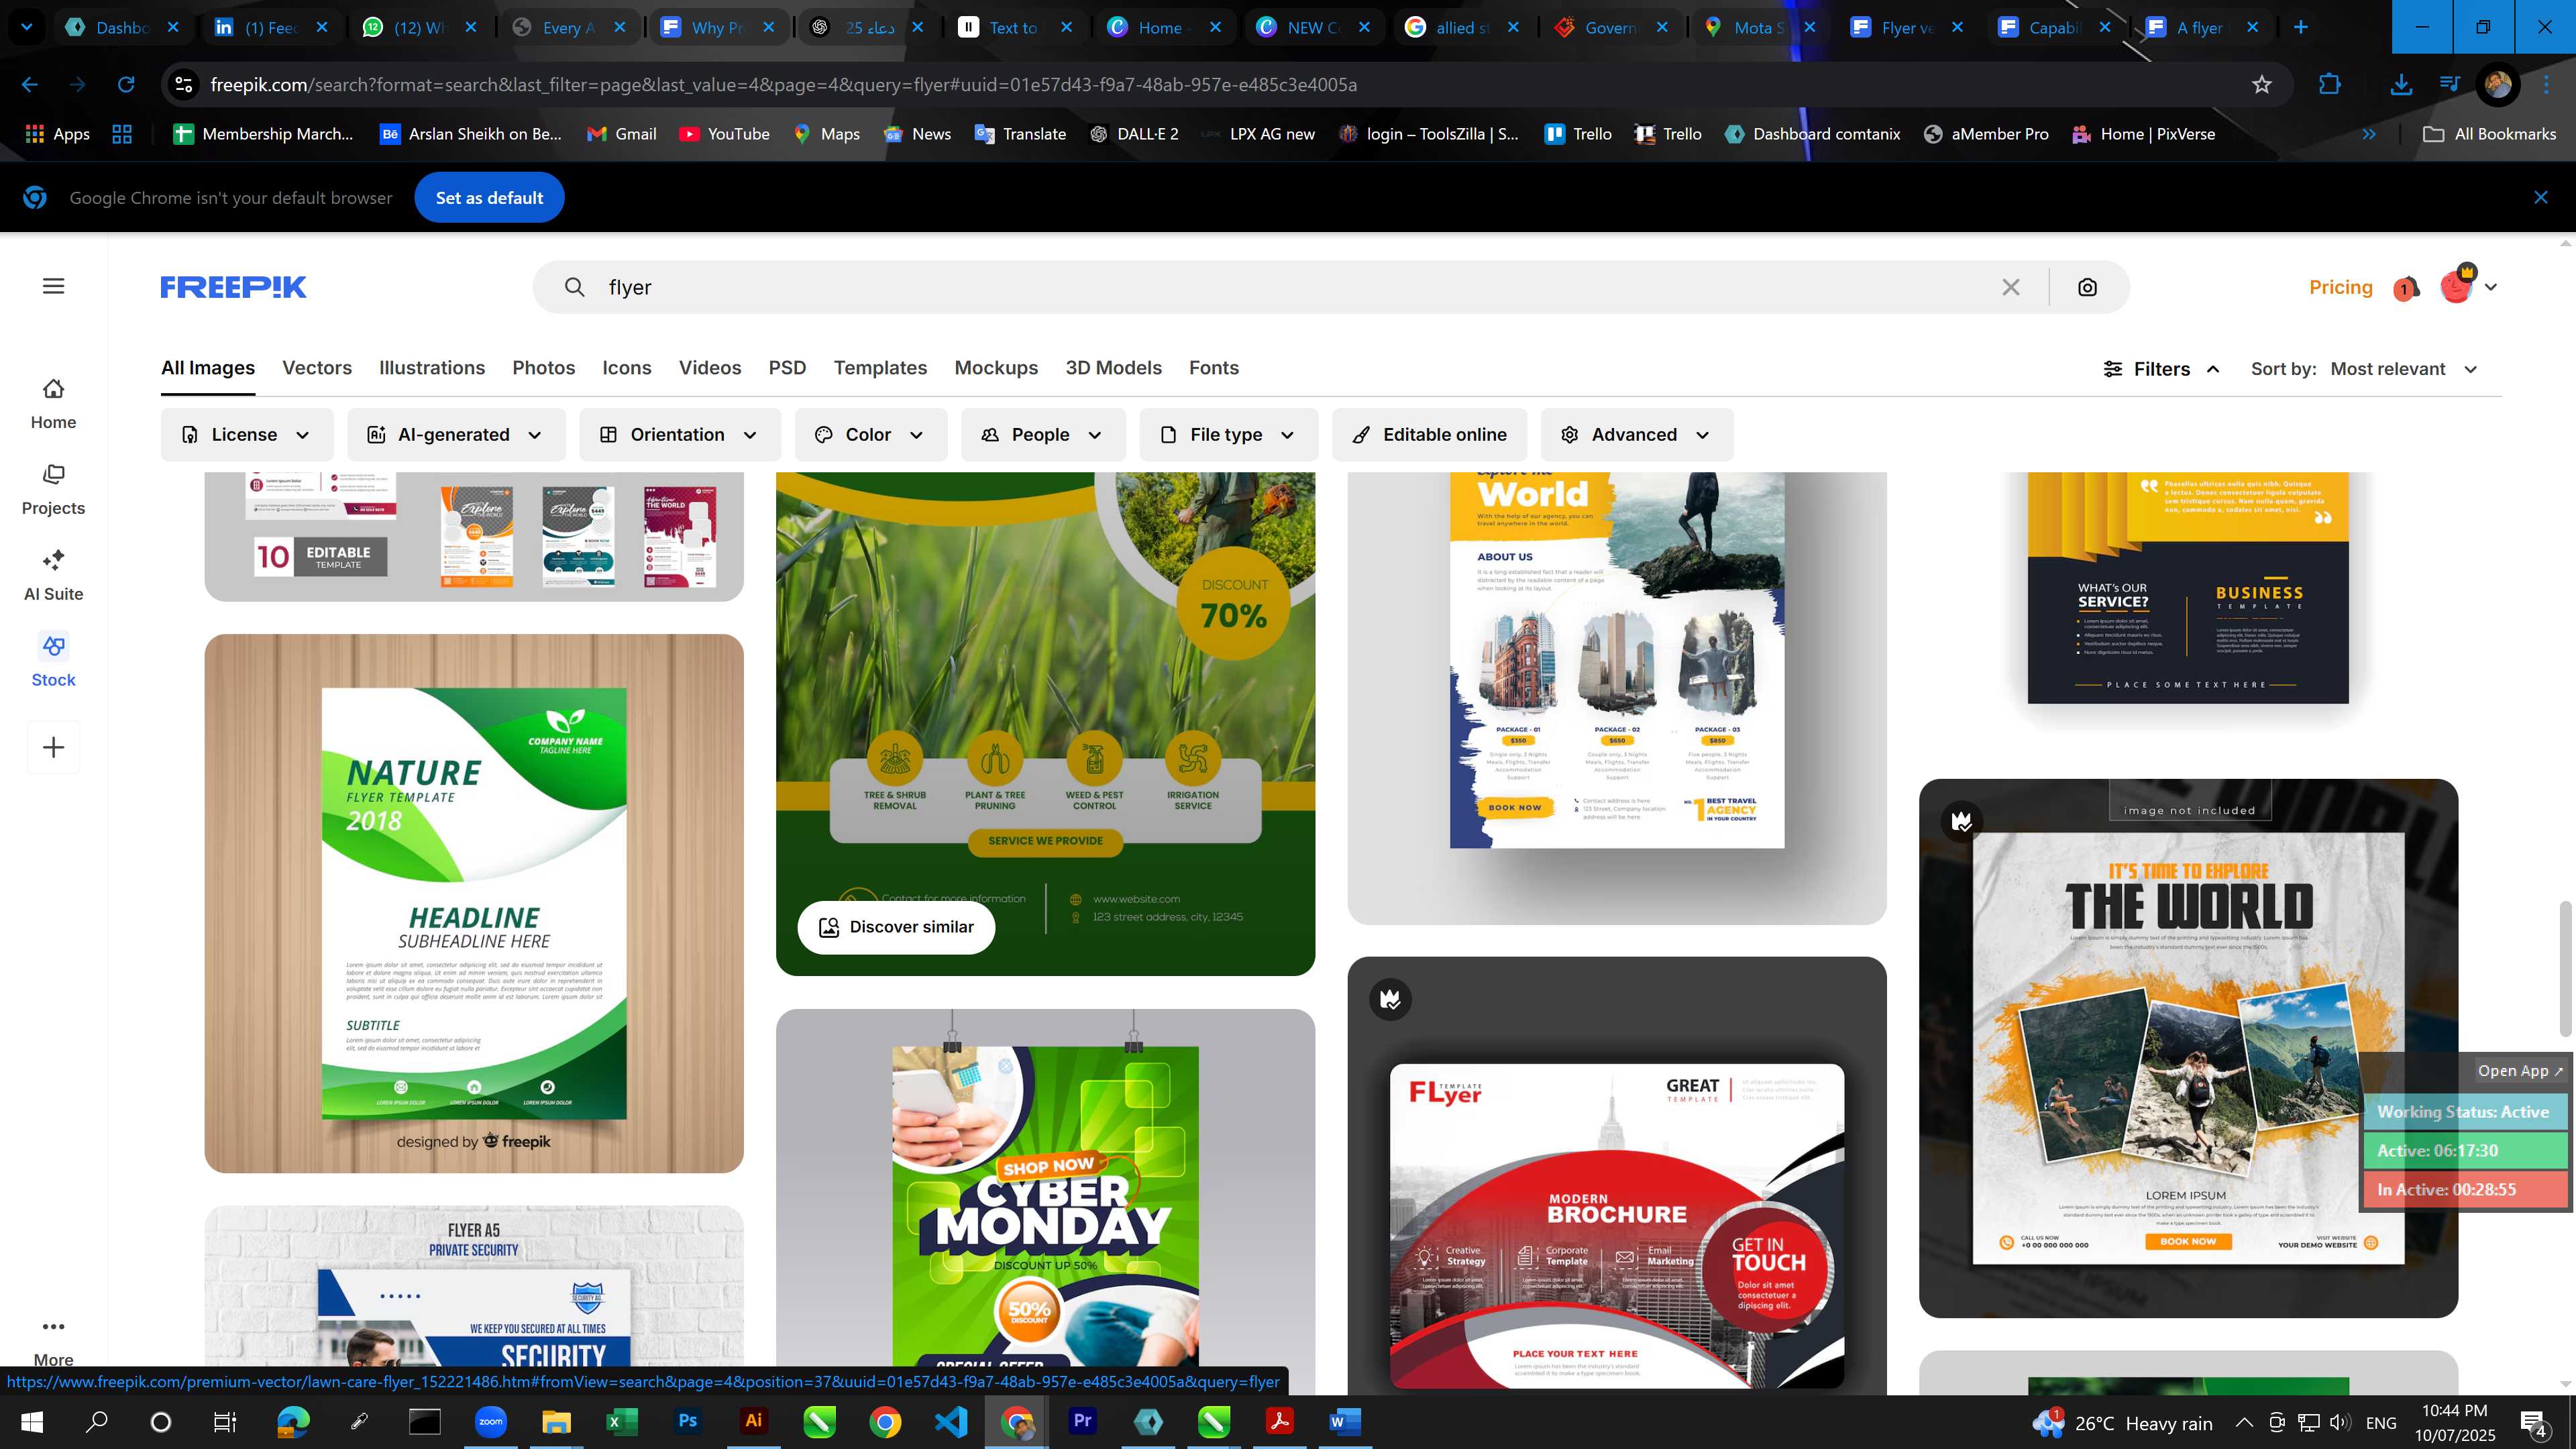Click the page vertical scrollbar
This screenshot has height=1449, width=2576.
coord(2565,968)
